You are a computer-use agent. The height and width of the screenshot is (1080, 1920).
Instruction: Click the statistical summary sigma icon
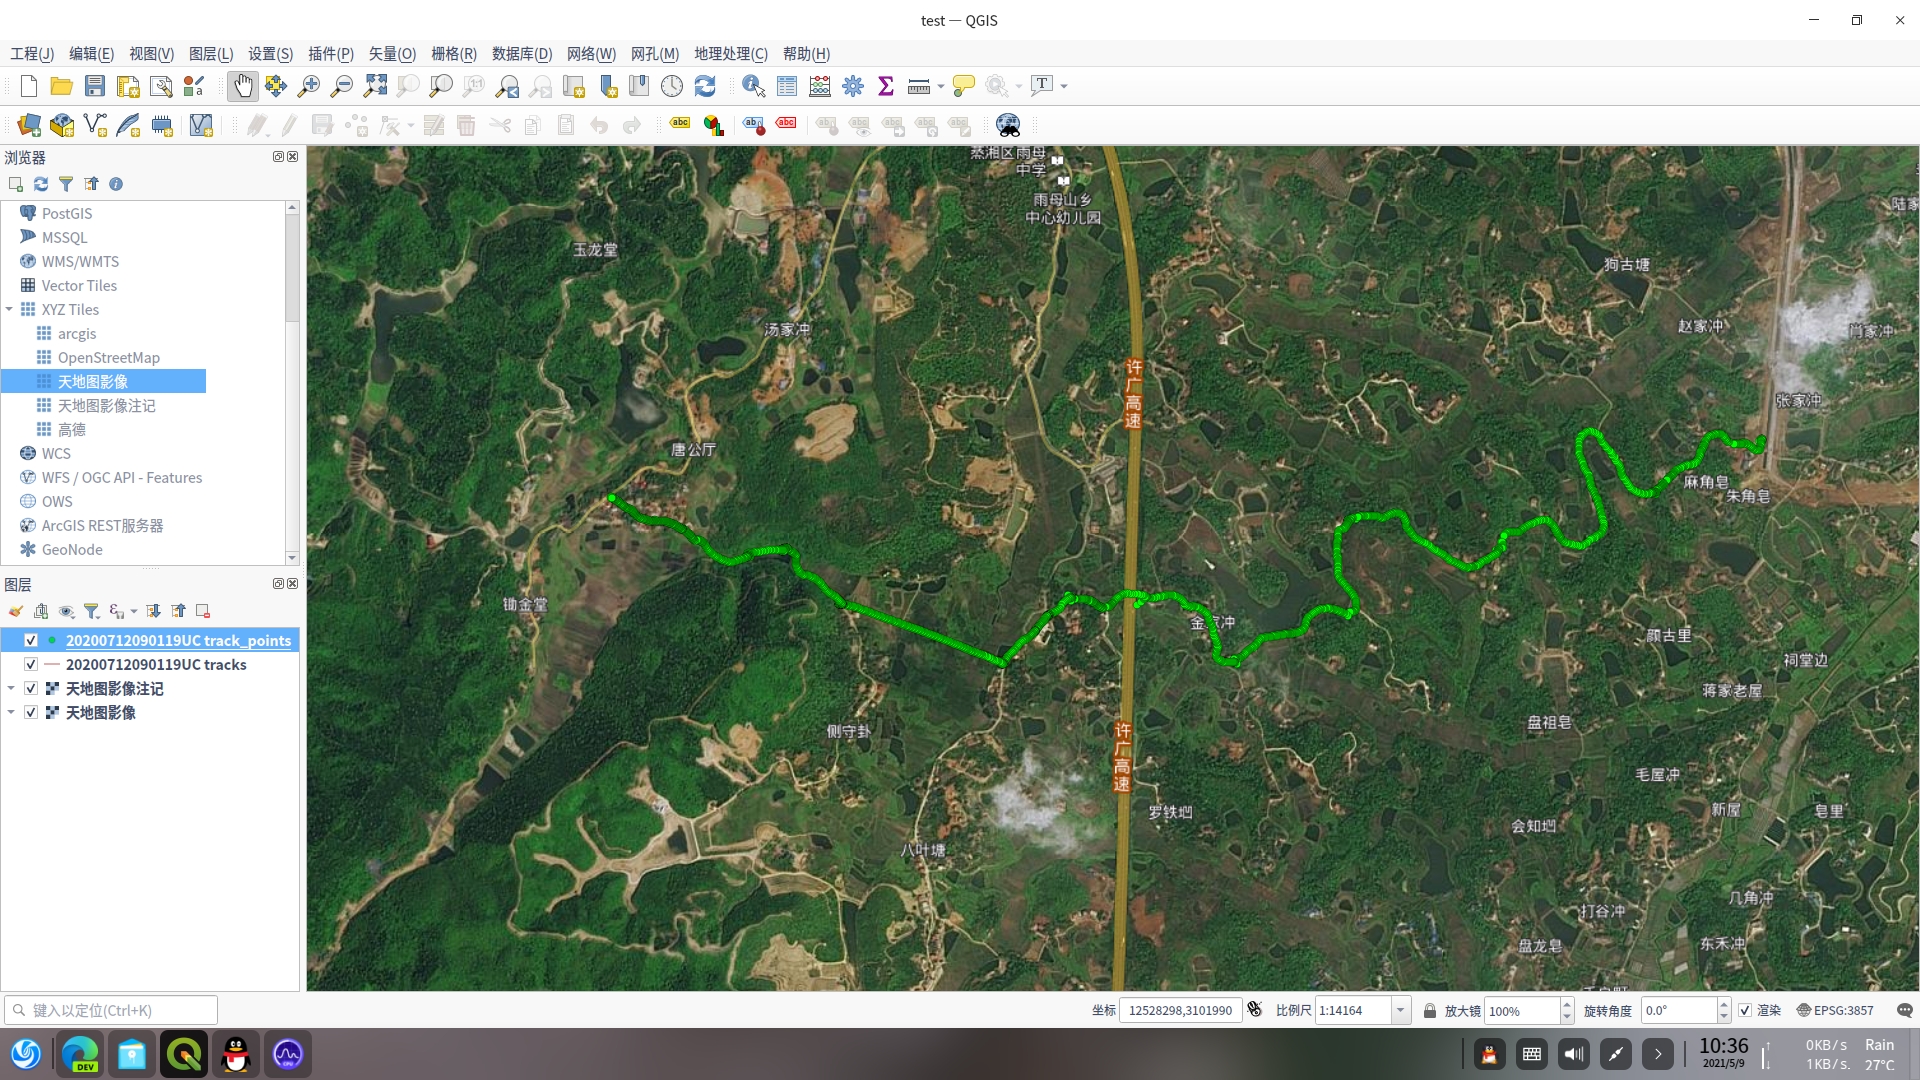885,86
